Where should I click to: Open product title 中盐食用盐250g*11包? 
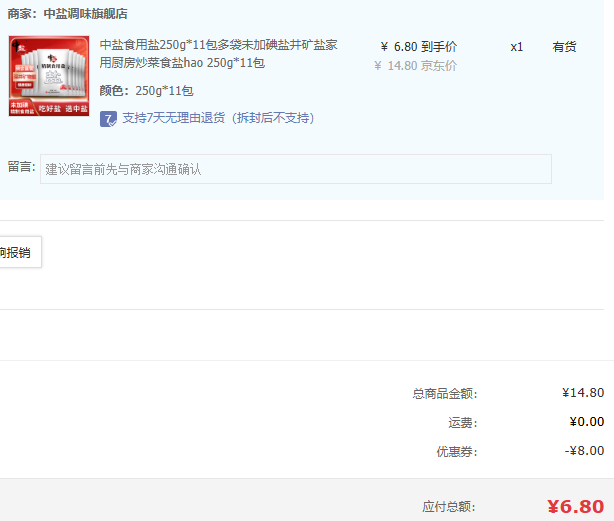(x=218, y=54)
